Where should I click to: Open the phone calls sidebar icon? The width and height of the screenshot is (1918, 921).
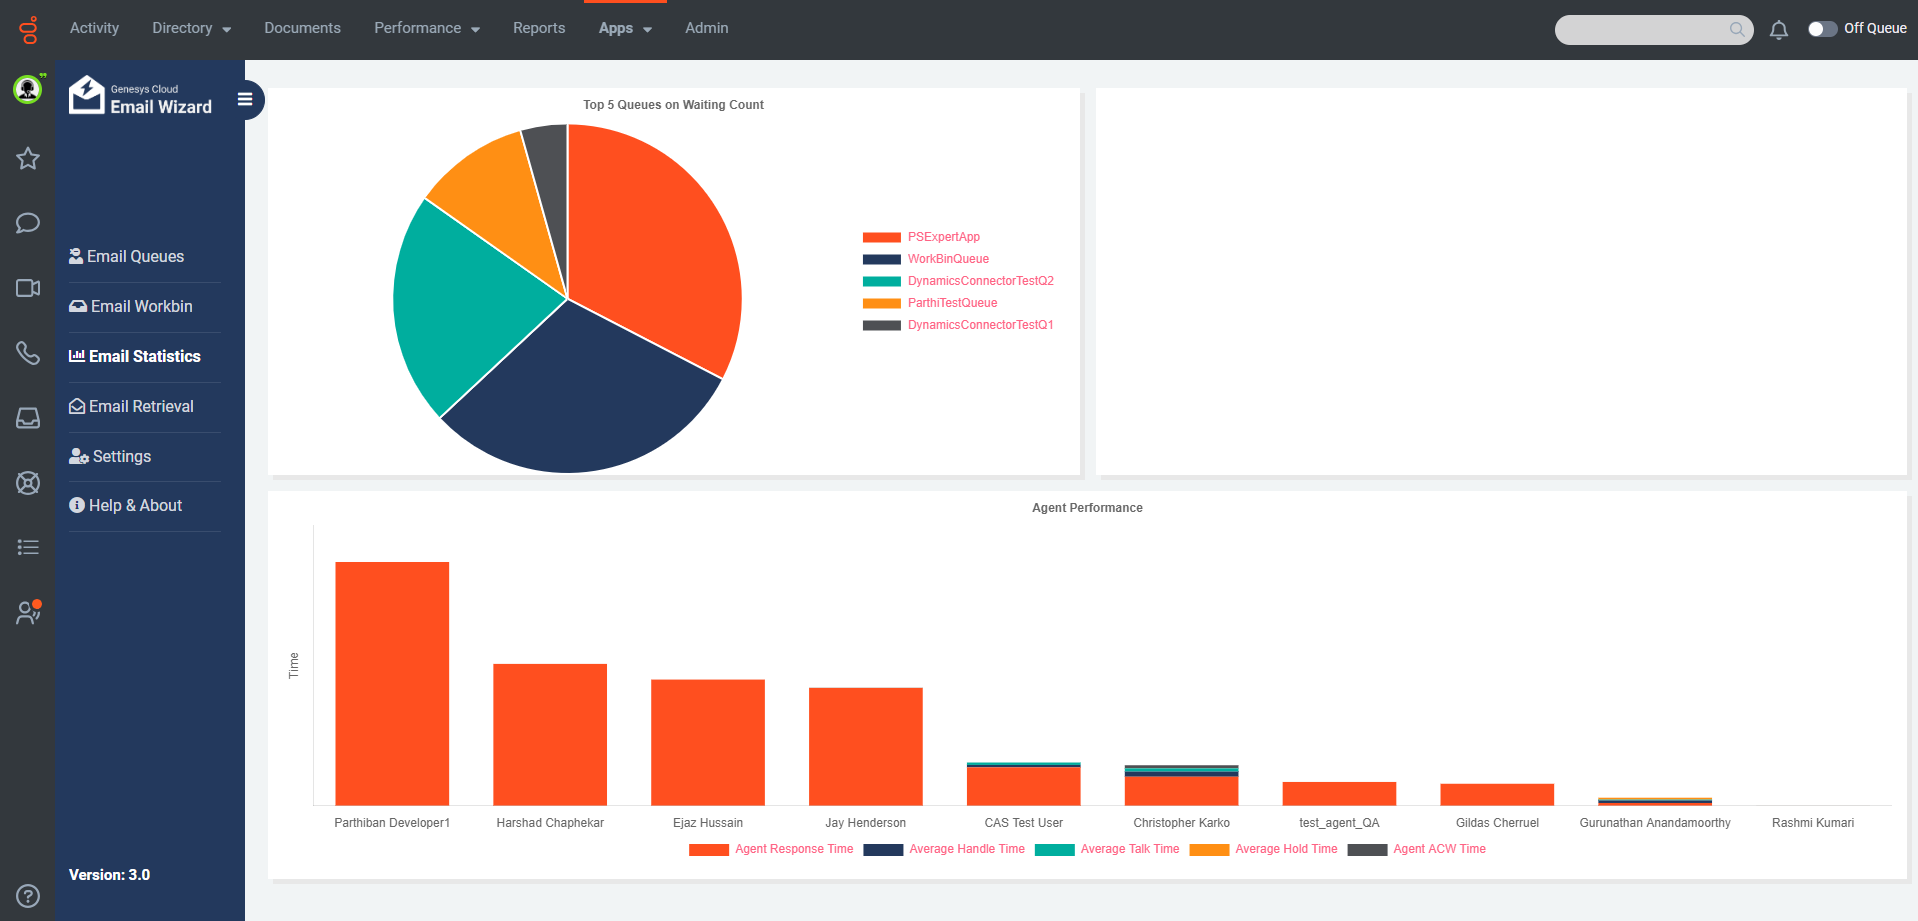pos(28,353)
